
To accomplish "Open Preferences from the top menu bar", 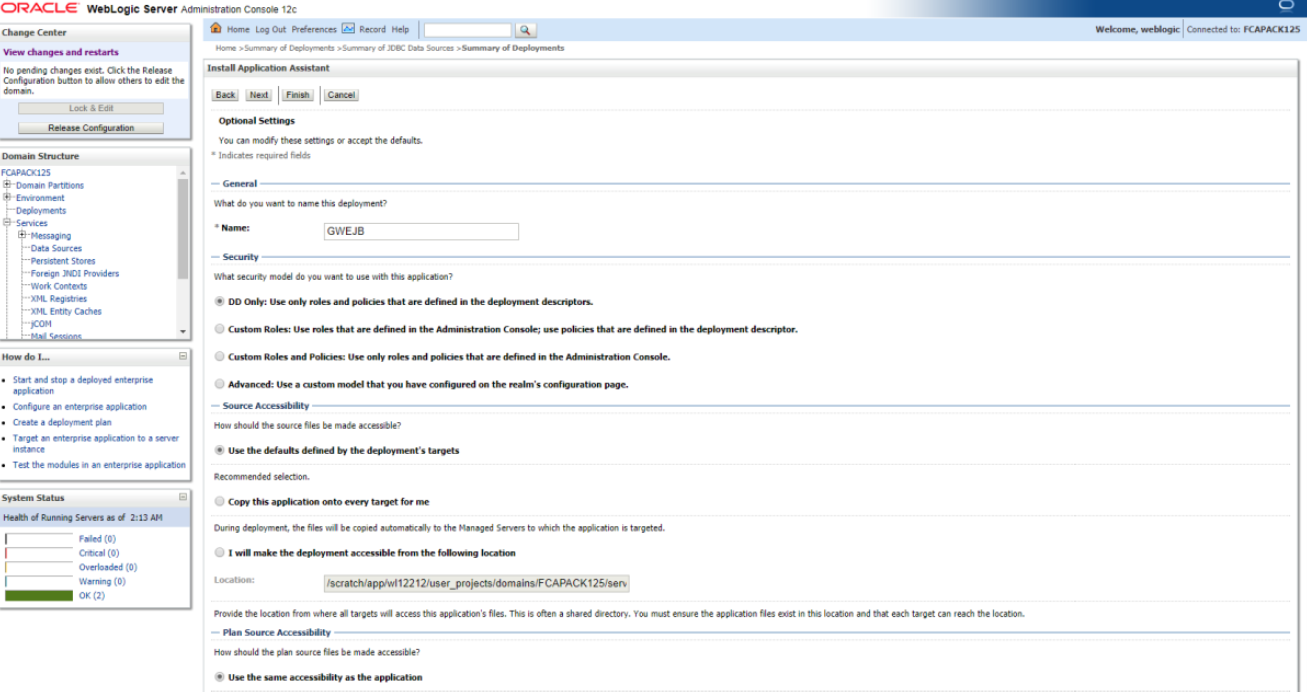I will (314, 29).
